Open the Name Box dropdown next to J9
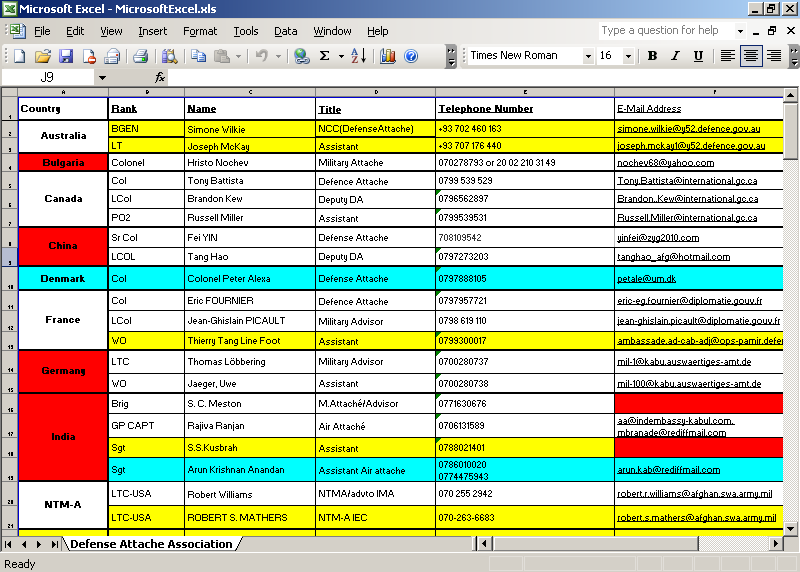 pyautogui.click(x=101, y=77)
